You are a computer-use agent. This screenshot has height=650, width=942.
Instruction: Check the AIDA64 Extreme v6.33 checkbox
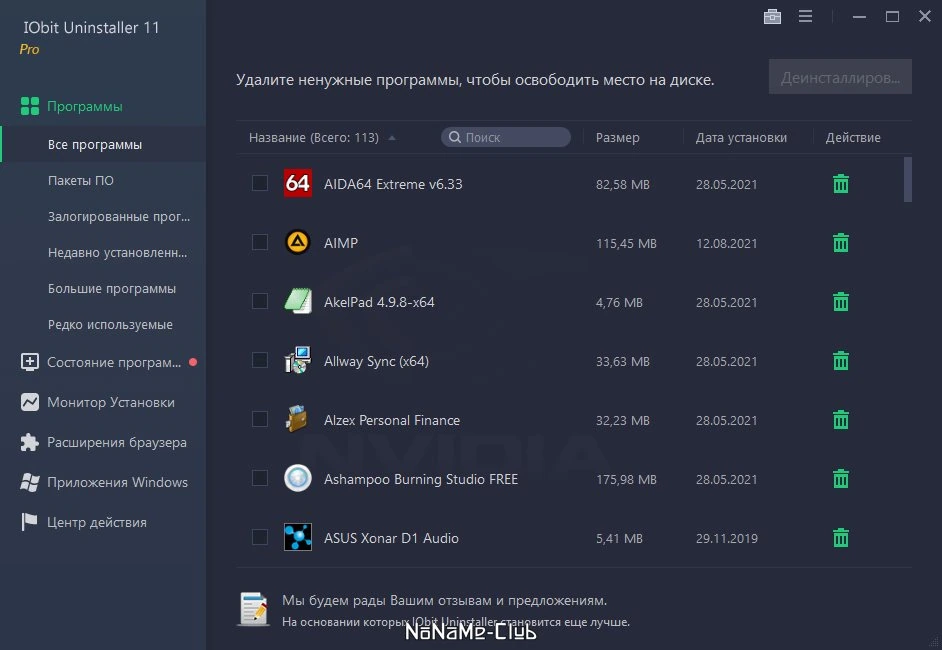tap(260, 183)
